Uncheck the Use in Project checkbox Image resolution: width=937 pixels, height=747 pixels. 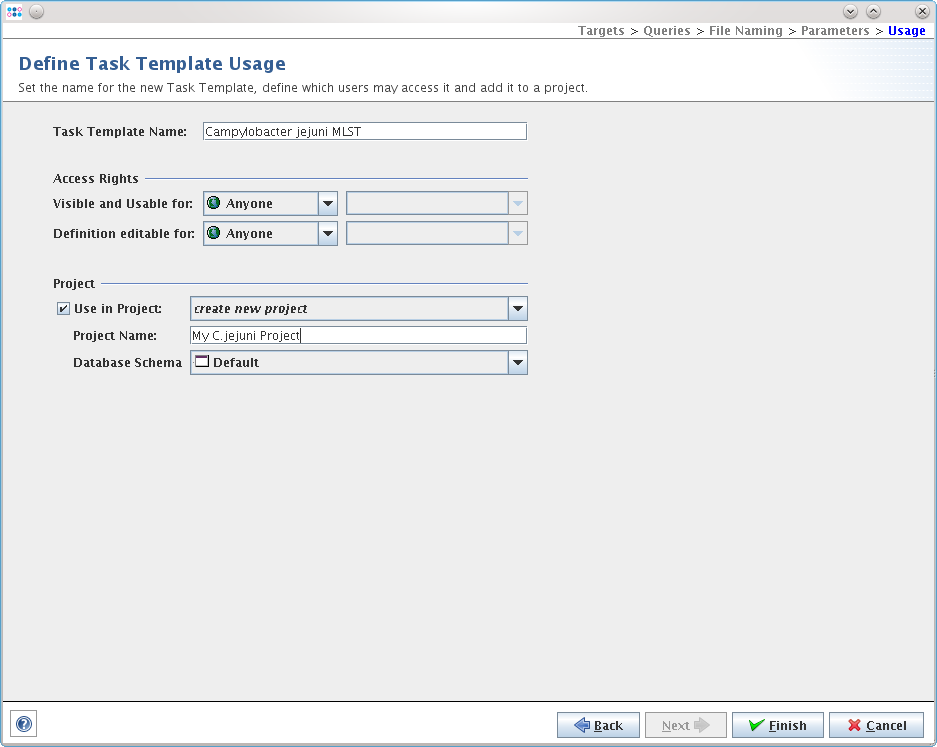[64, 309]
